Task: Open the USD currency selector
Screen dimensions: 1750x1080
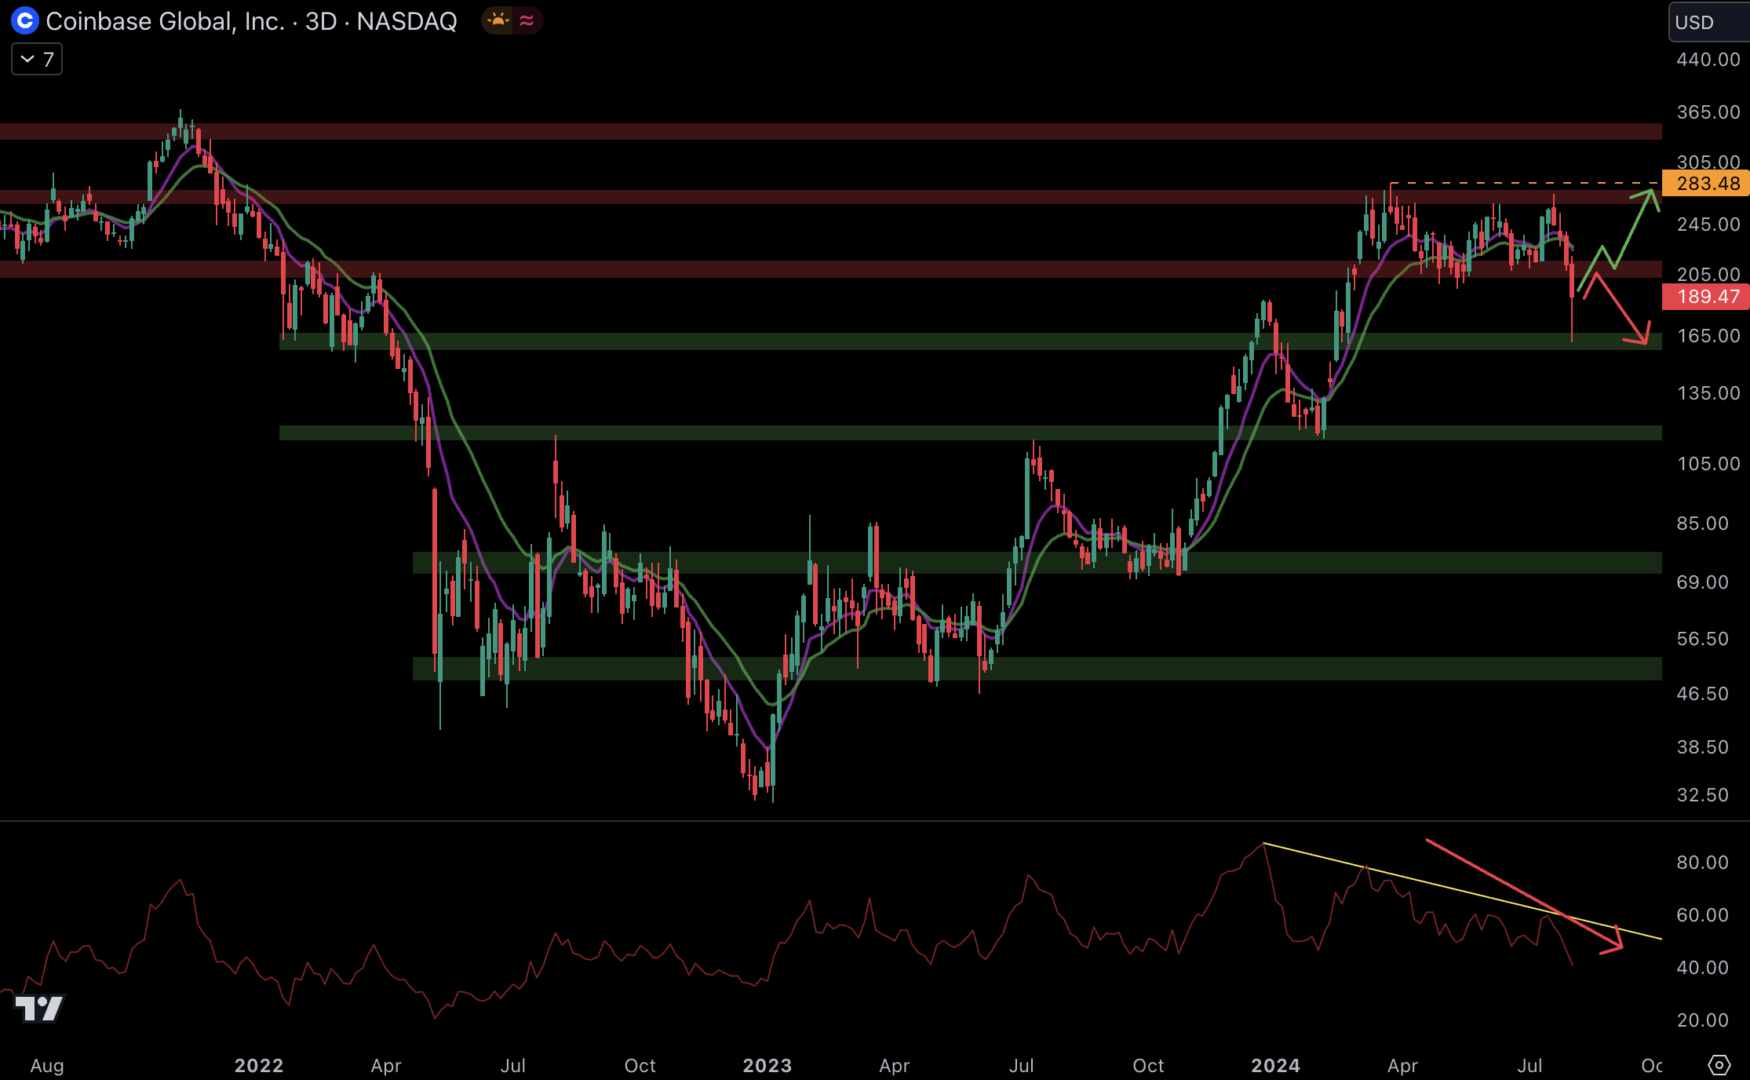Action: (1707, 22)
